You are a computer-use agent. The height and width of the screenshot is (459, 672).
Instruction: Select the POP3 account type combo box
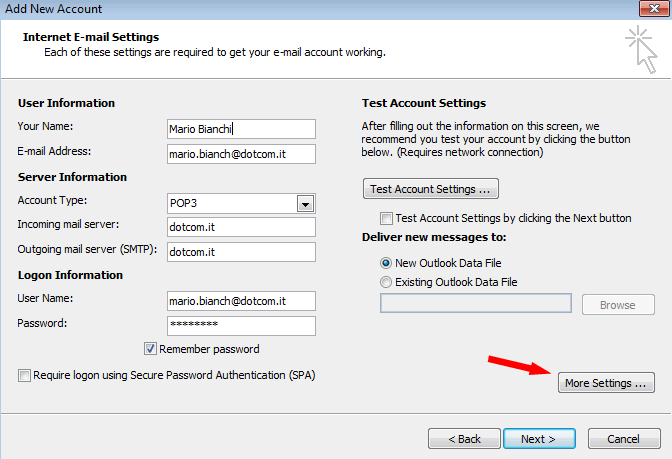(241, 204)
